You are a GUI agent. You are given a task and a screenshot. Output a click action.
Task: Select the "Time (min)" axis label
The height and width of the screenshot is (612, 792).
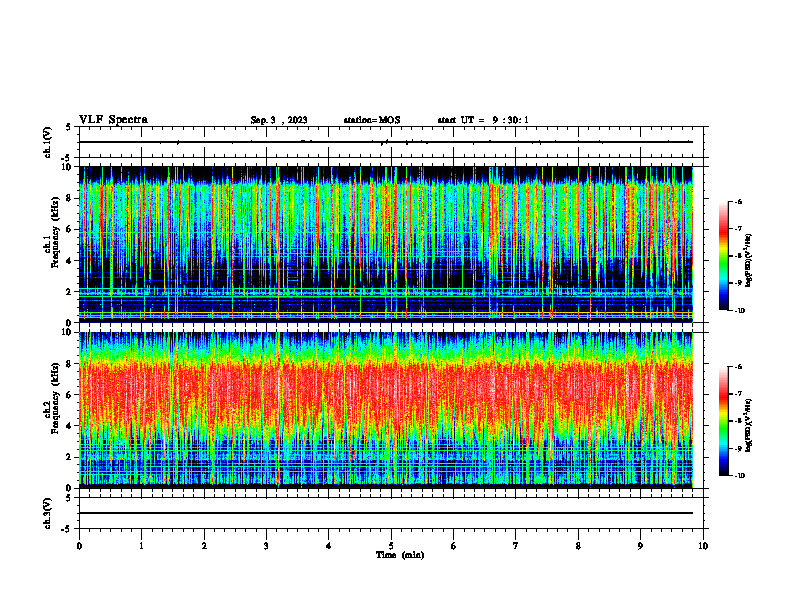pos(400,555)
